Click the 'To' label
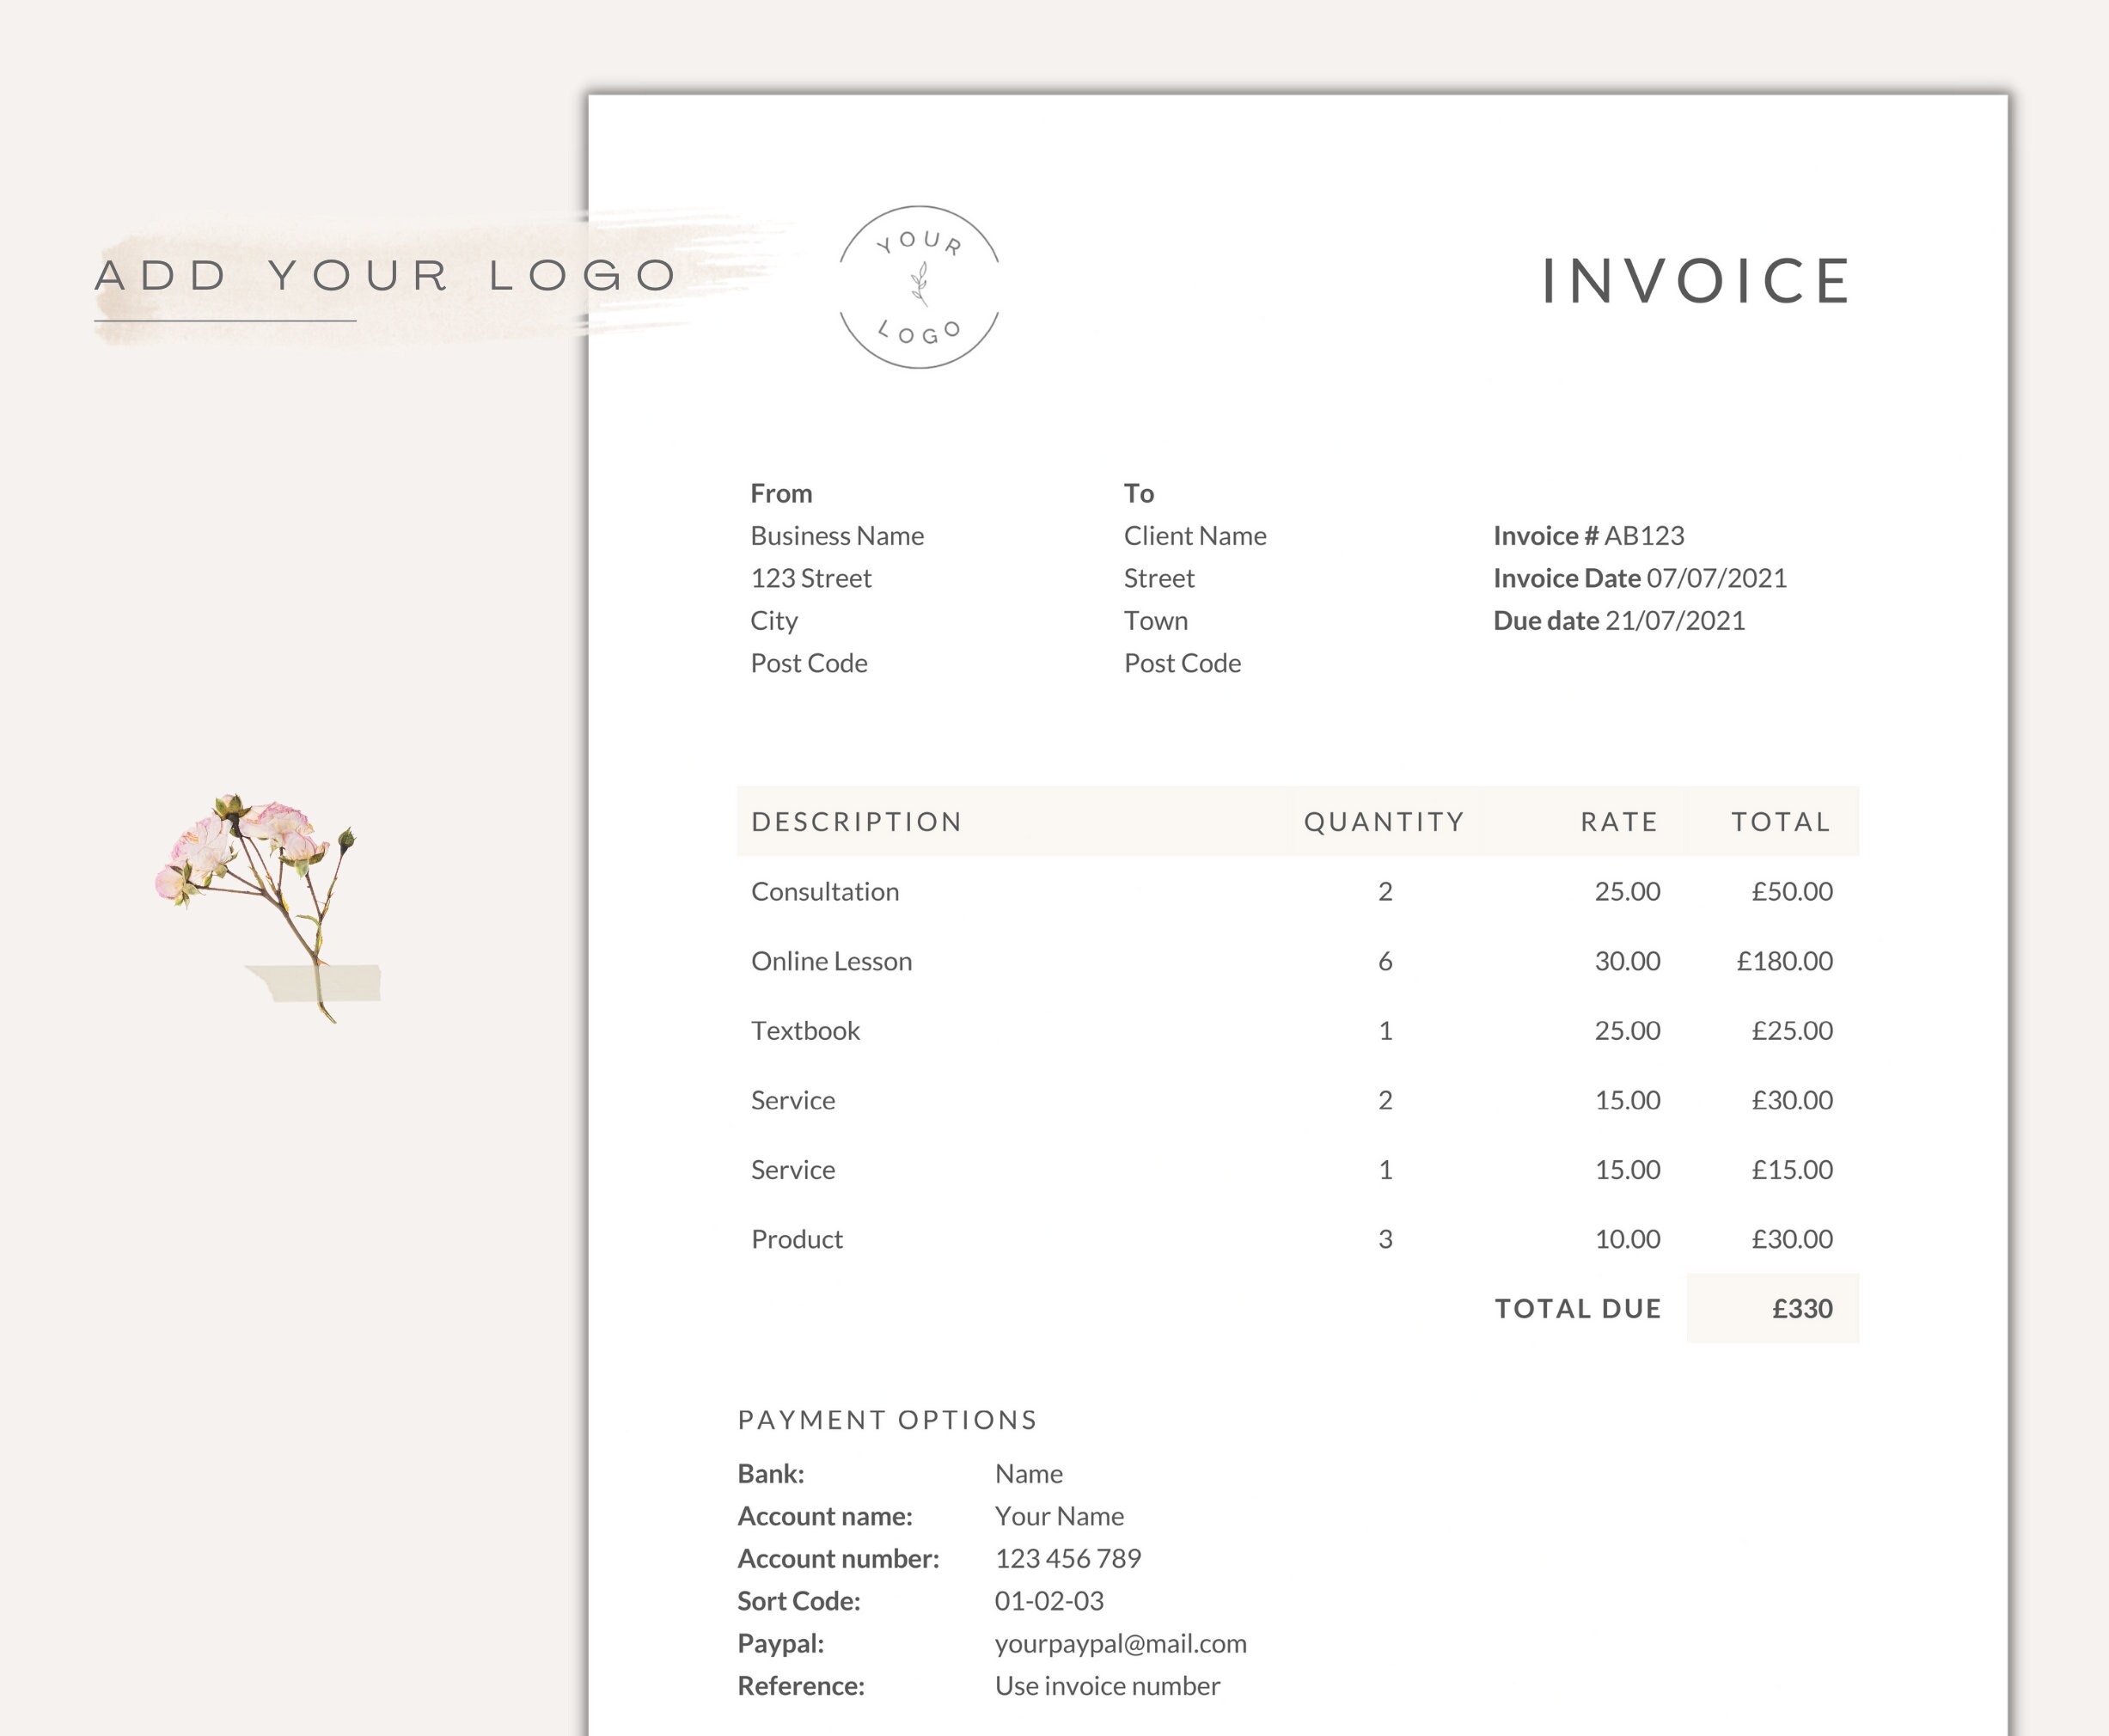 pos(1139,493)
